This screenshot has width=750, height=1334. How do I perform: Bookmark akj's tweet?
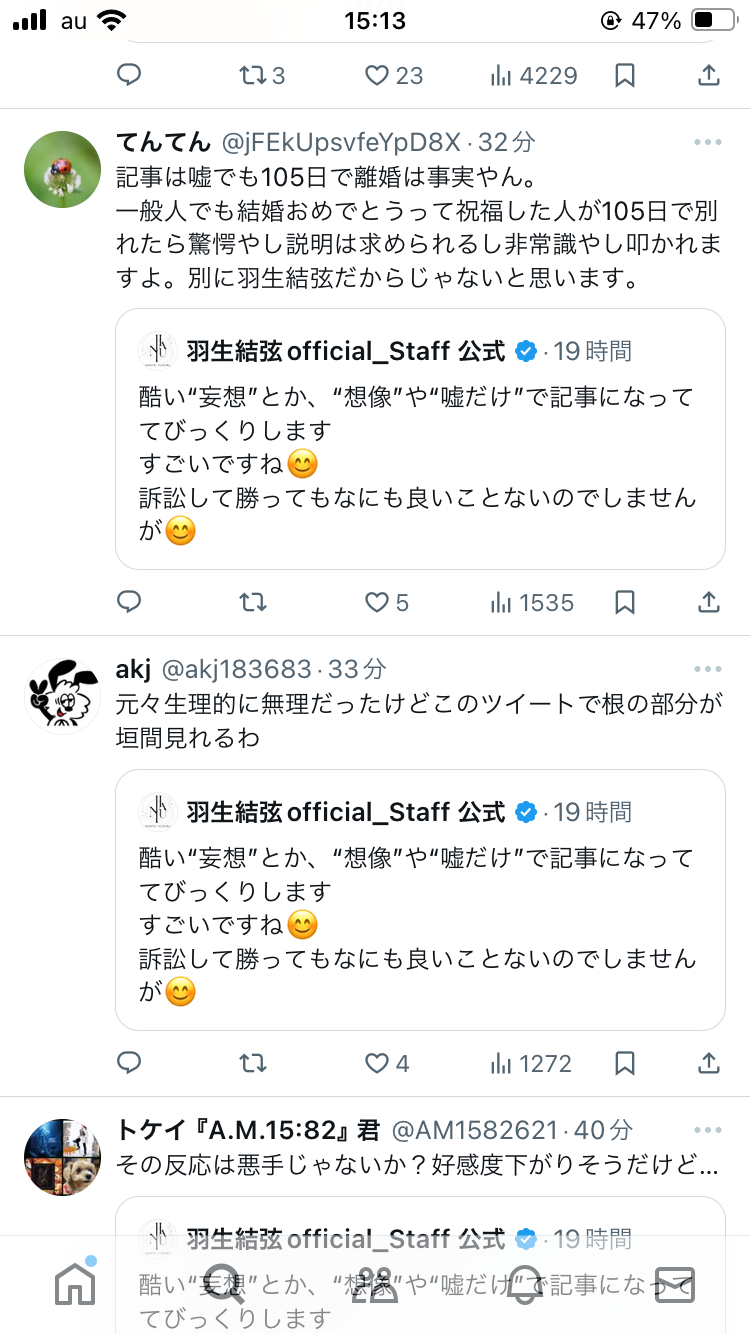coord(625,1062)
